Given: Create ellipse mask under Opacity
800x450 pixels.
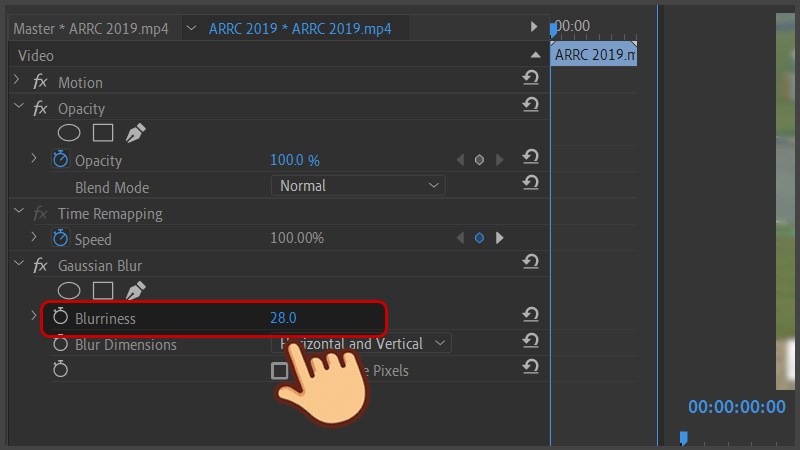Looking at the screenshot, I should coord(69,133).
